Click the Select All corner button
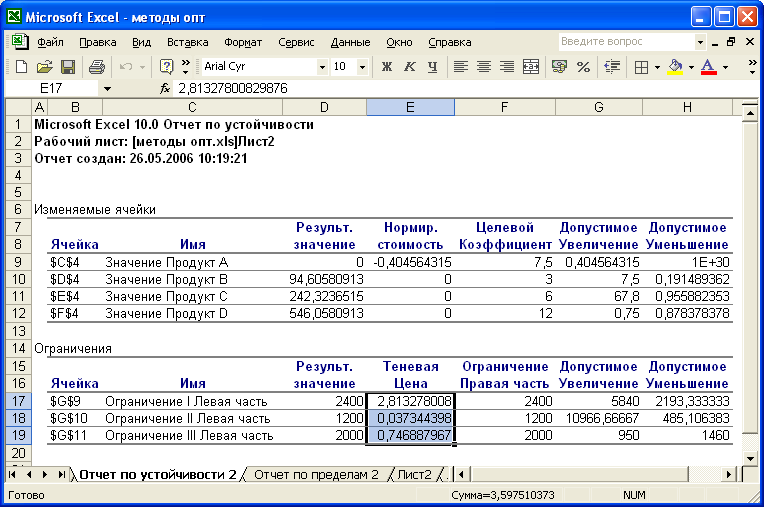Image resolution: width=764 pixels, height=507 pixels. [19, 107]
